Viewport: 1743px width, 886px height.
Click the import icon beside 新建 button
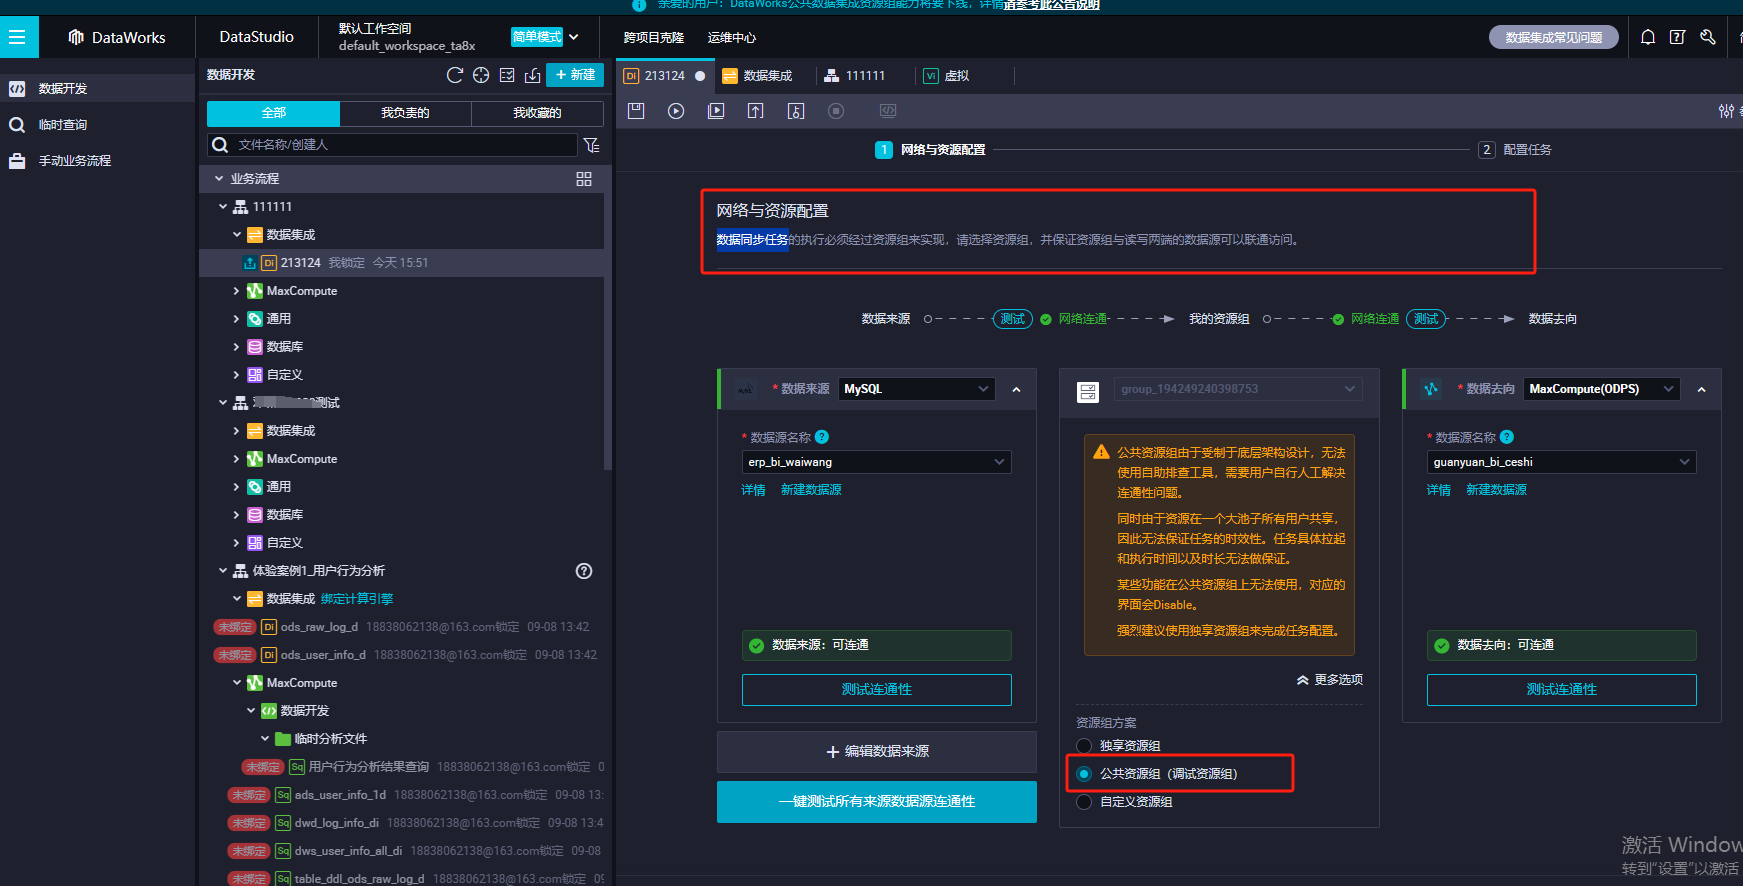533,75
